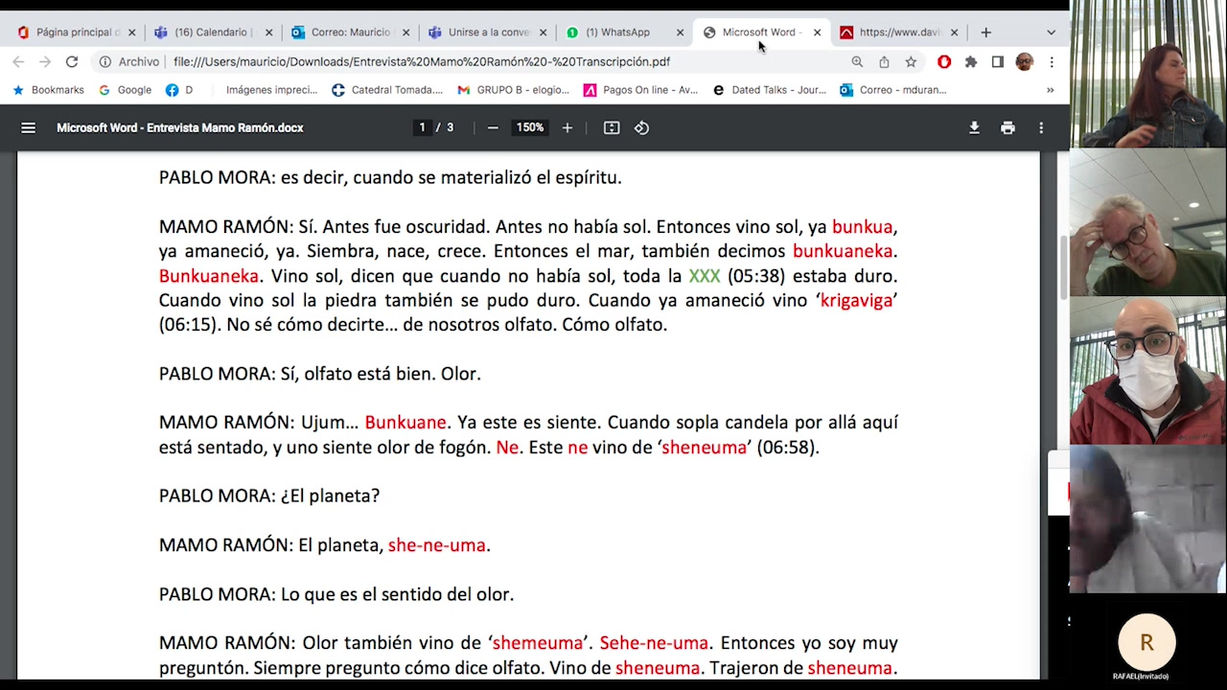The image size is (1227, 690).
Task: Go back to the previous page in Chrome
Action: click(18, 62)
